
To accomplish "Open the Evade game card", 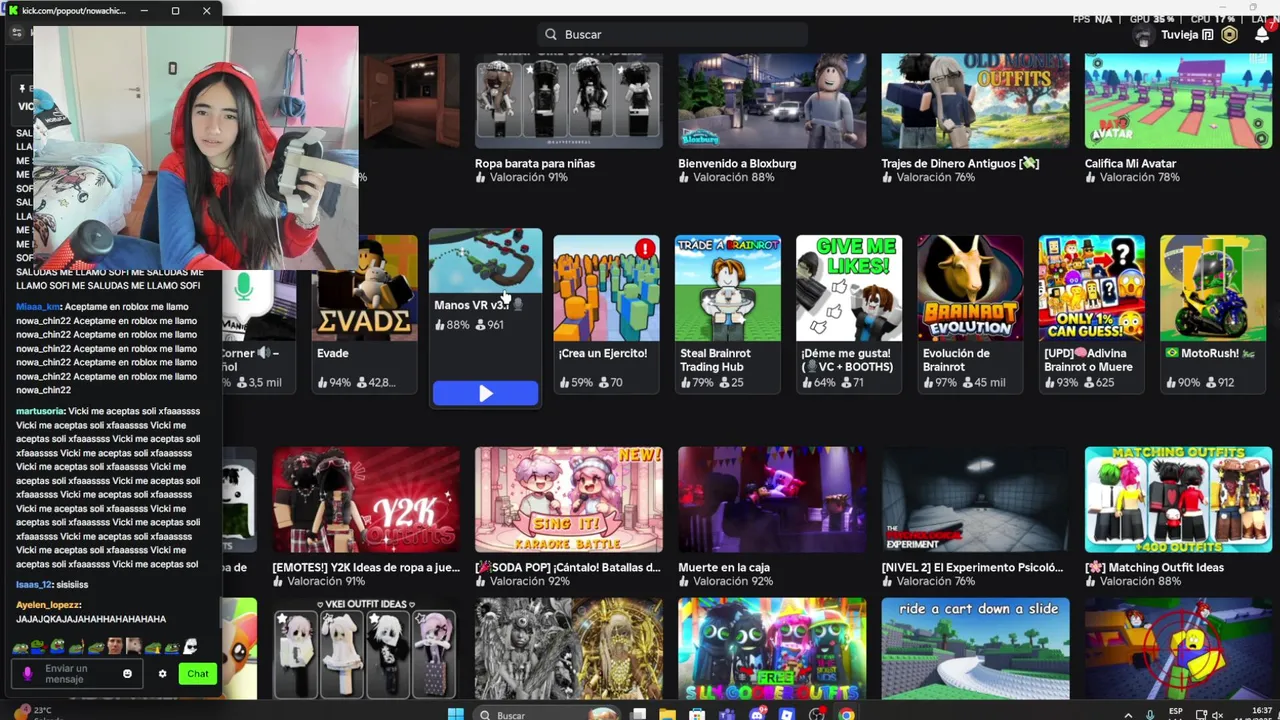I will pyautogui.click(x=364, y=313).
